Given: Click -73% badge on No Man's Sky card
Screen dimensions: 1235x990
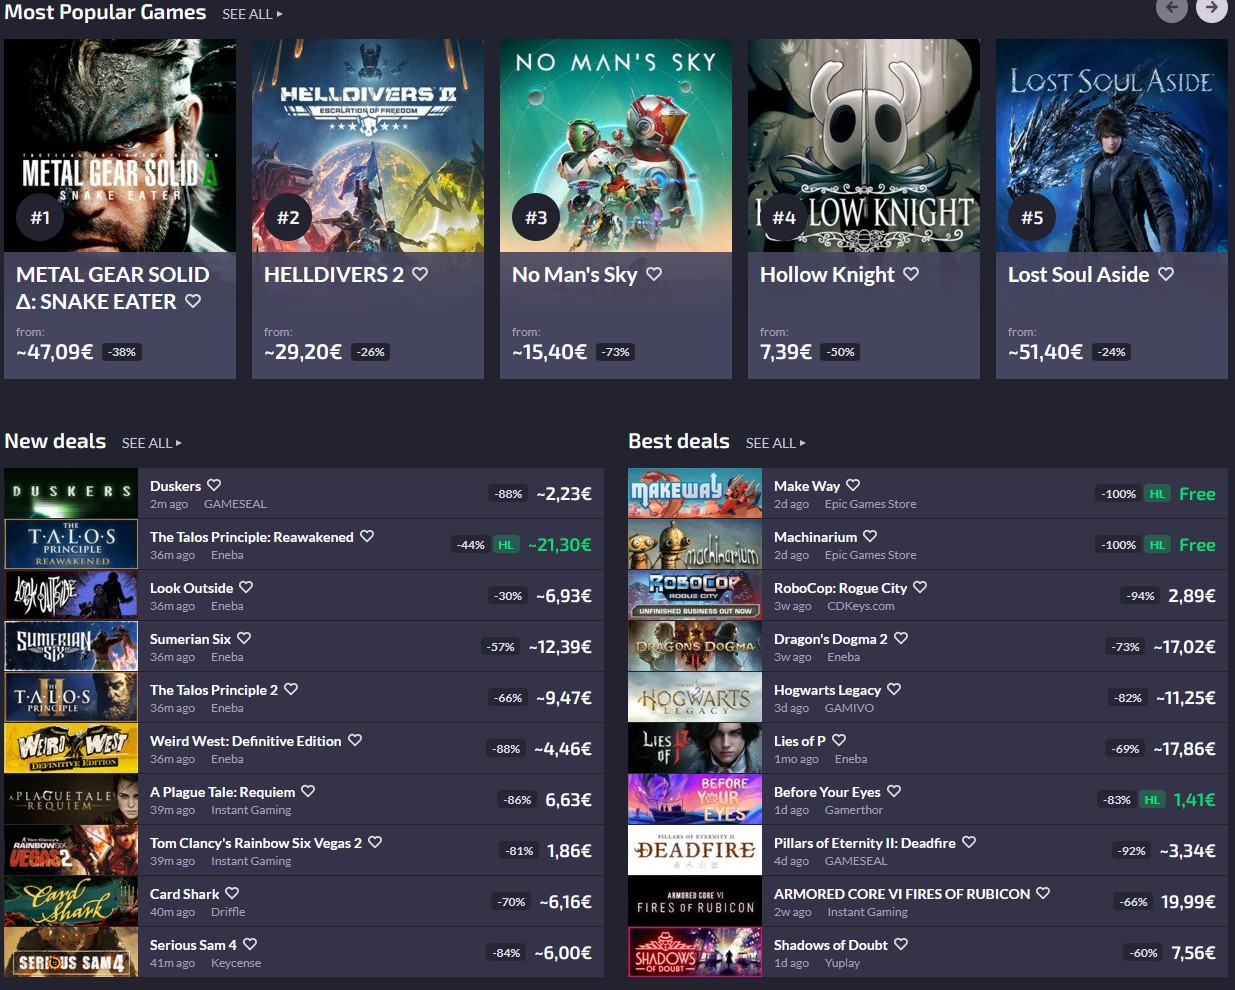Looking at the screenshot, I should [616, 352].
